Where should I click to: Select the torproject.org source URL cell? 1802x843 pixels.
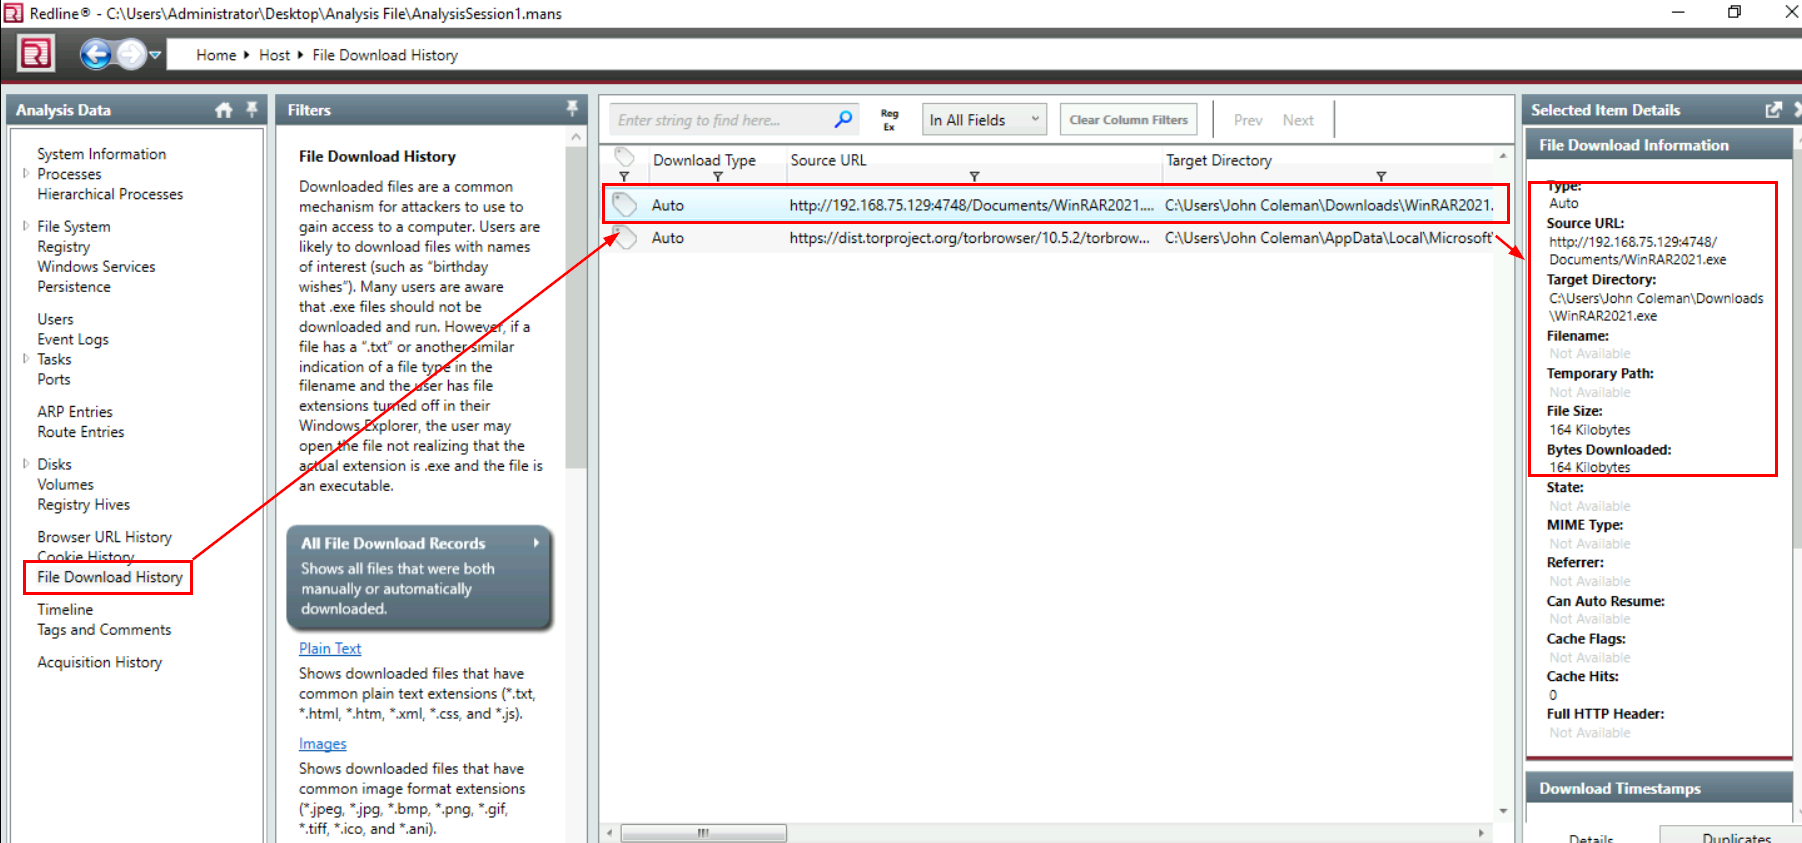coord(969,238)
